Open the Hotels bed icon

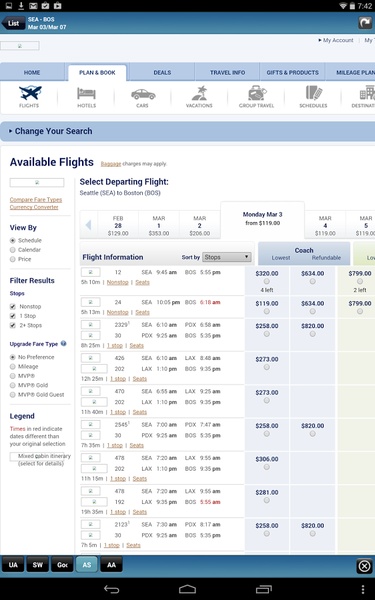coord(86,93)
